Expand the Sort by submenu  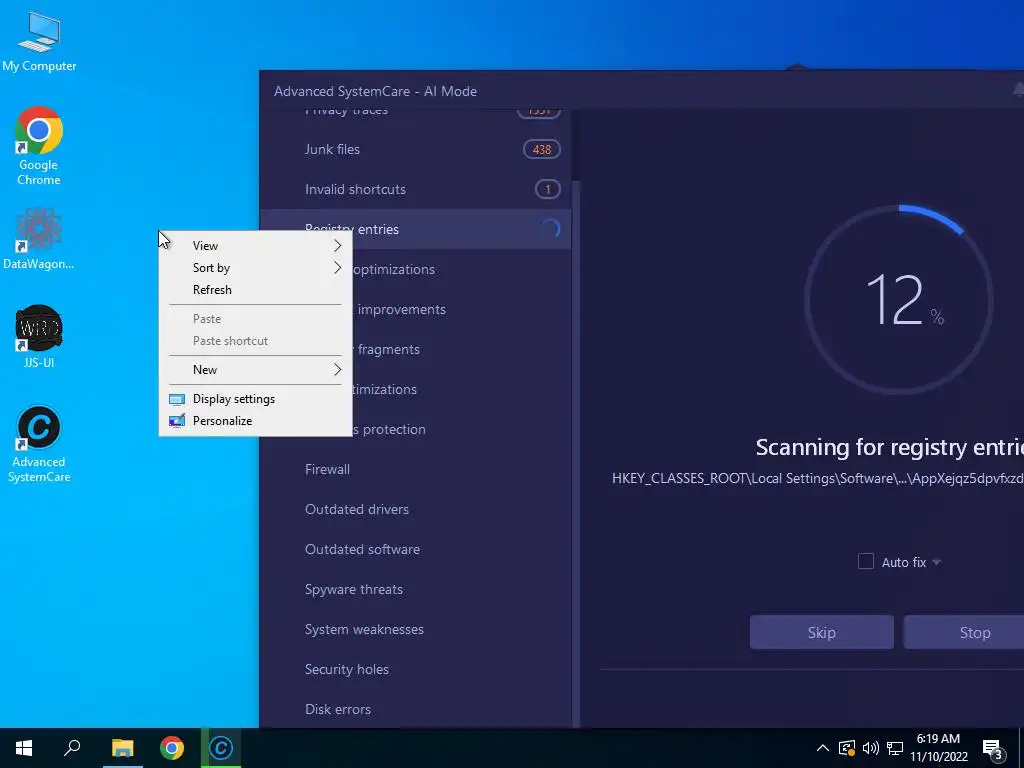255,268
